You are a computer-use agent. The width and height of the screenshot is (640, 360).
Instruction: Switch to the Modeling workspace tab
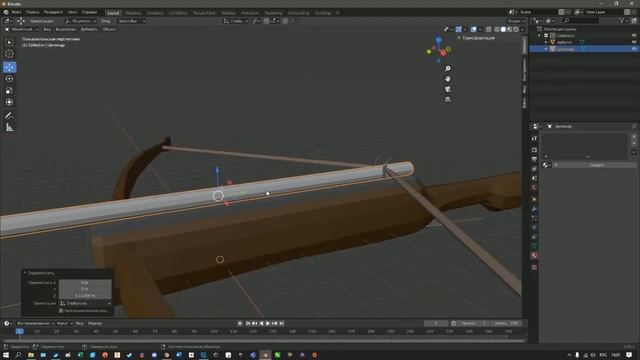click(133, 13)
